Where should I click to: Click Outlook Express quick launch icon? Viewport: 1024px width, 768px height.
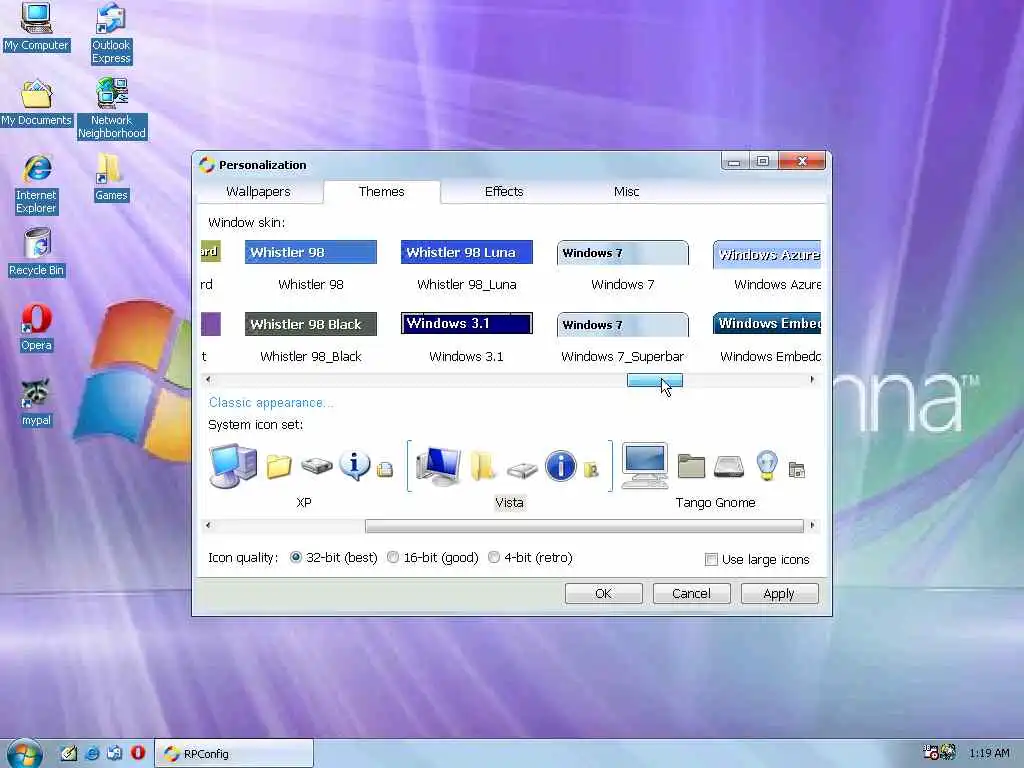tap(115, 753)
